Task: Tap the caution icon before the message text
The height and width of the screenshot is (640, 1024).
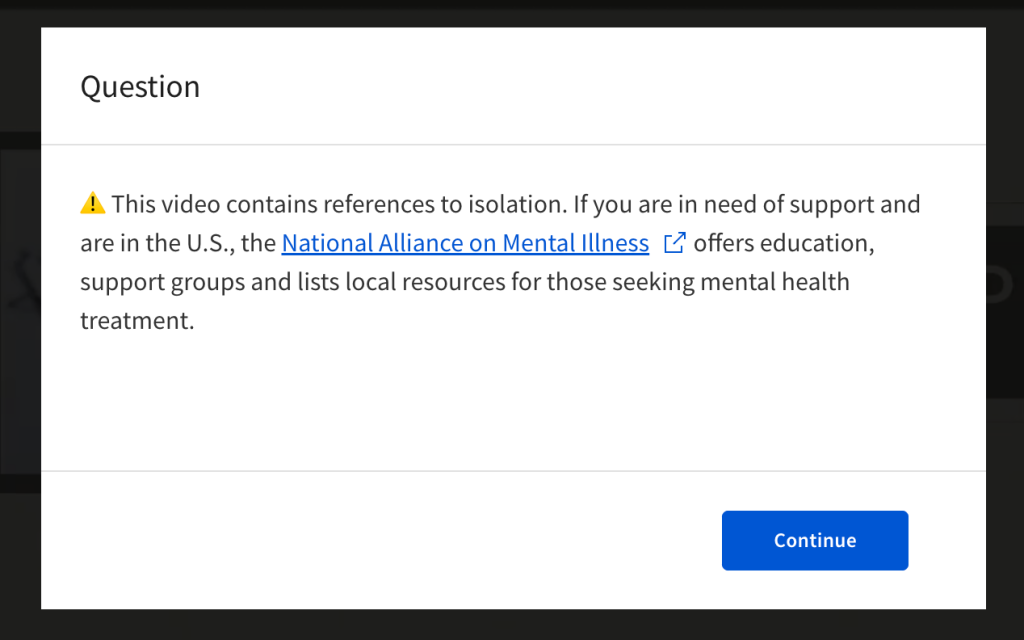Action: click(91, 203)
